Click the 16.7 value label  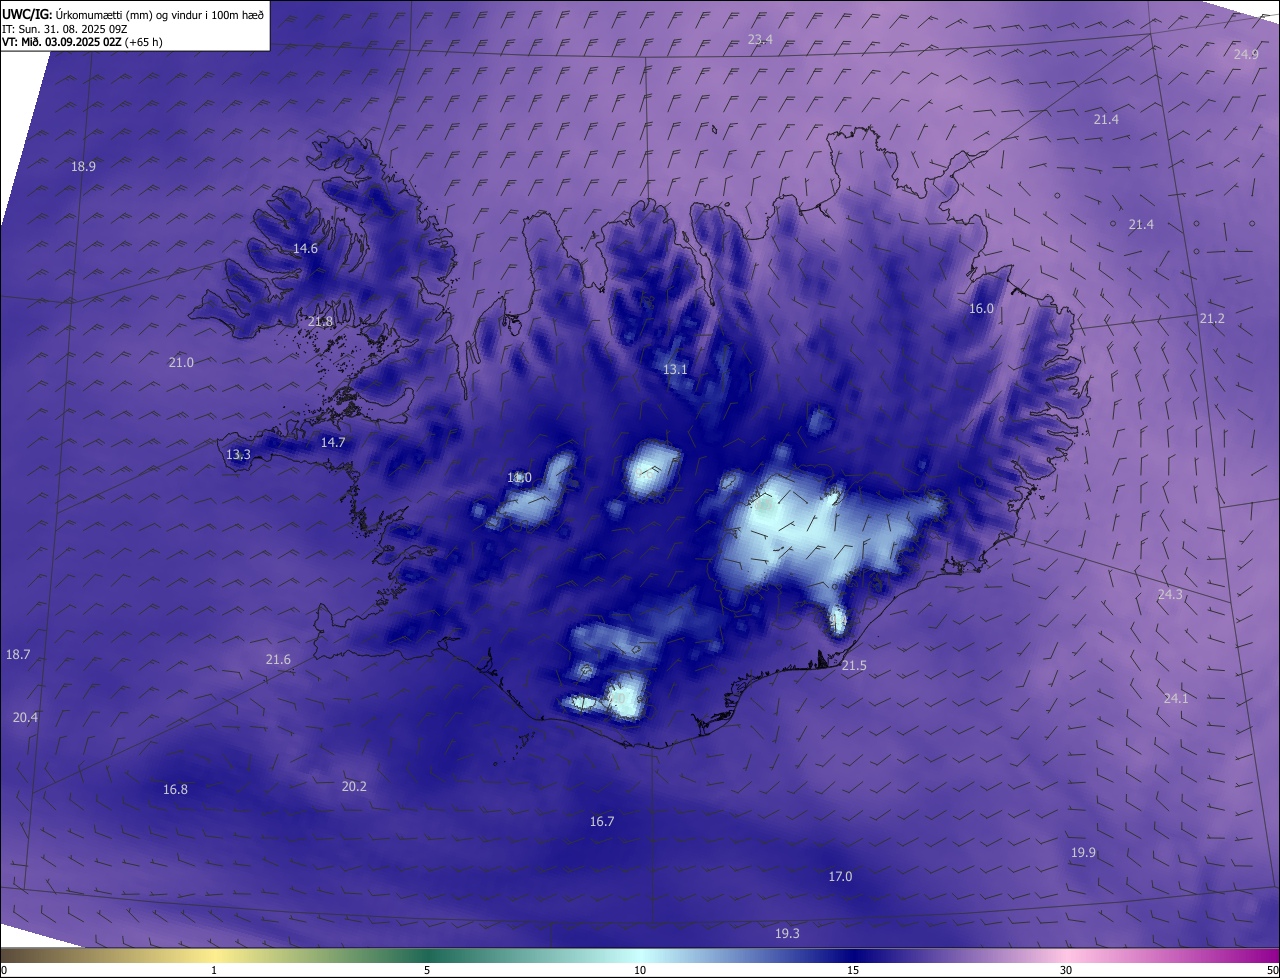point(601,821)
